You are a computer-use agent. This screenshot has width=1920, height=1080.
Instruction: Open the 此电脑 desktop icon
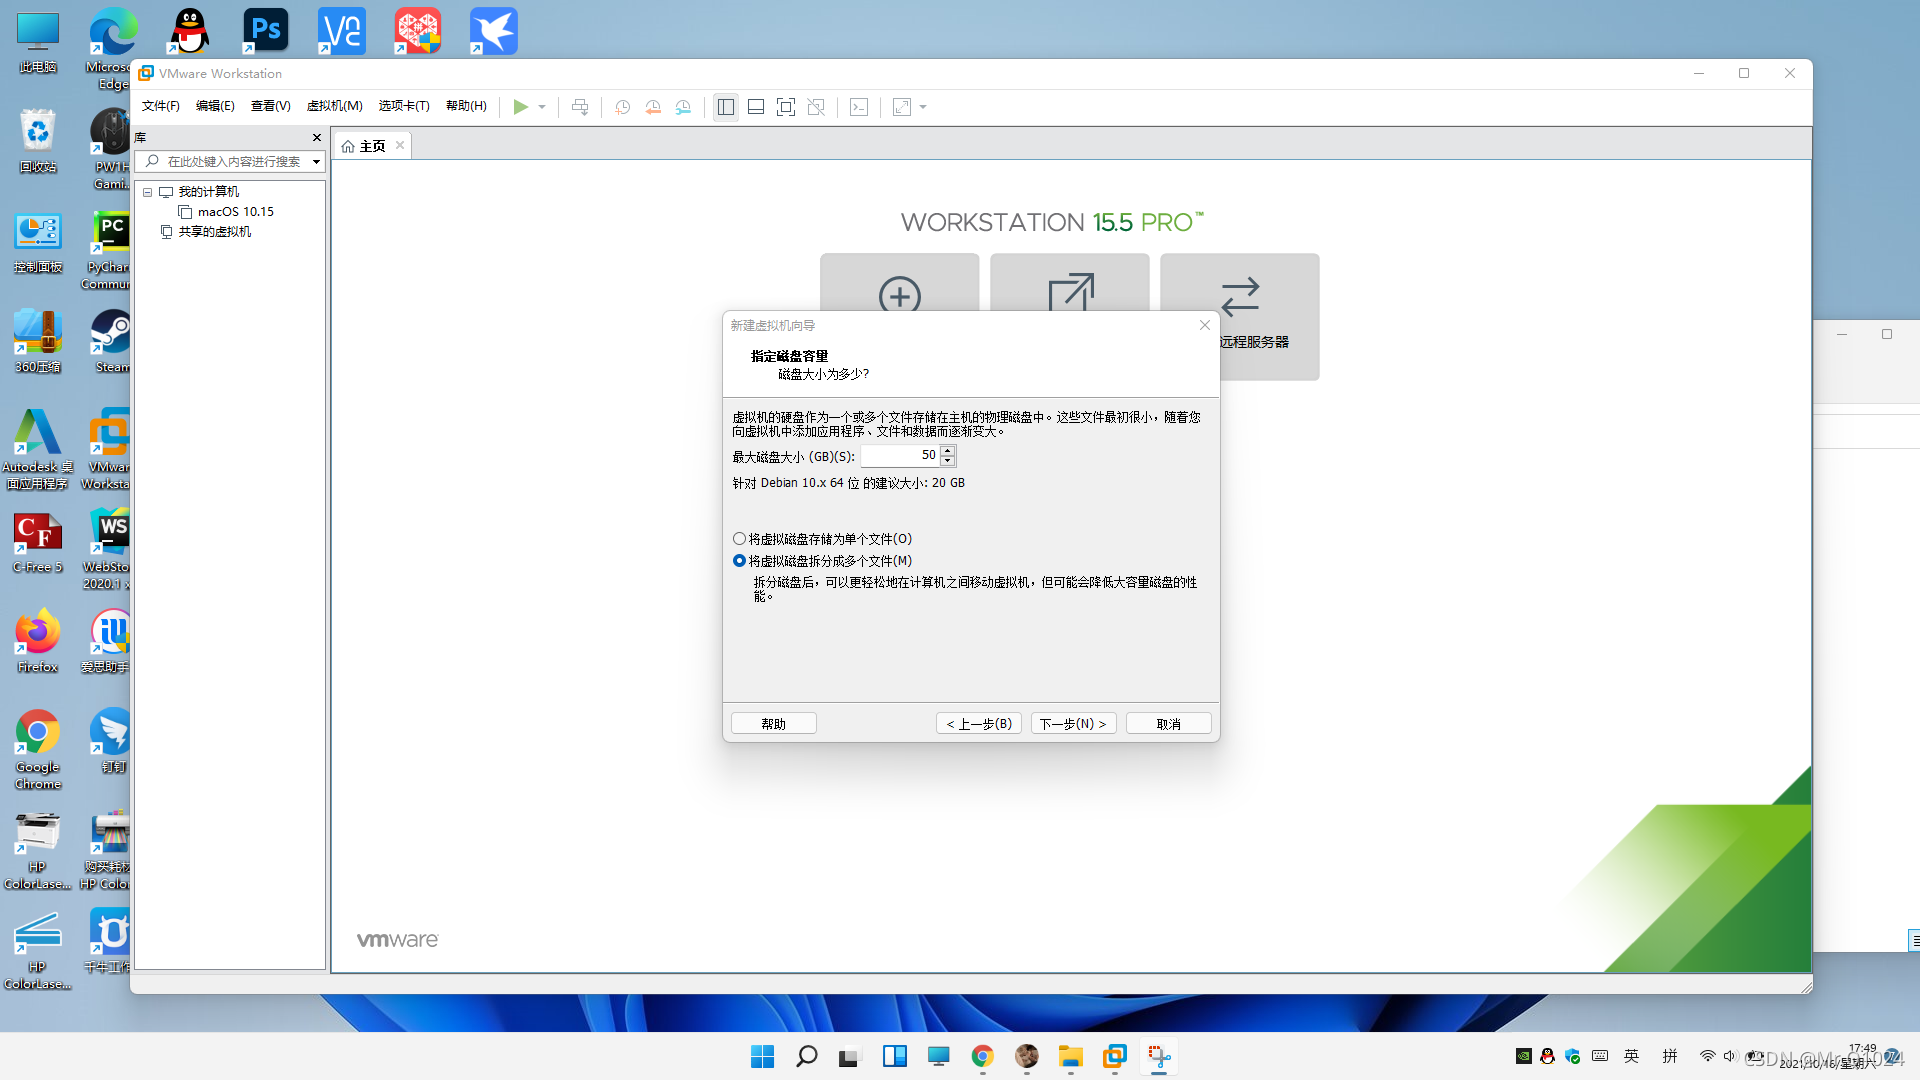(38, 41)
